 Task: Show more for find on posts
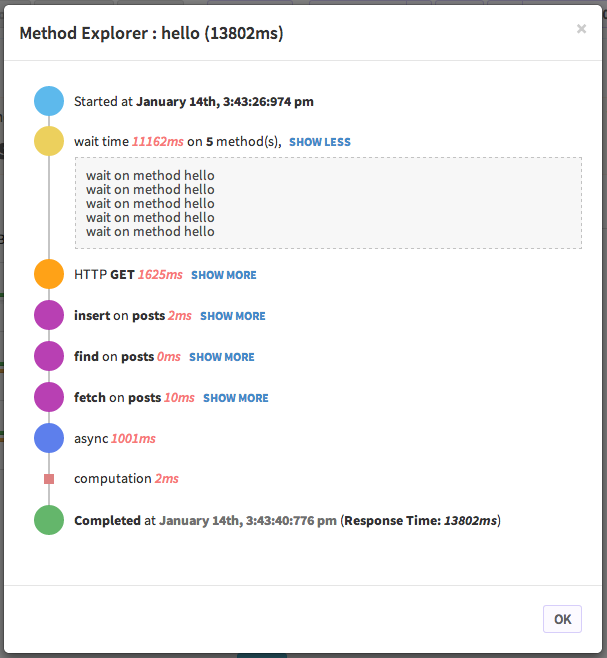pyautogui.click(x=222, y=357)
